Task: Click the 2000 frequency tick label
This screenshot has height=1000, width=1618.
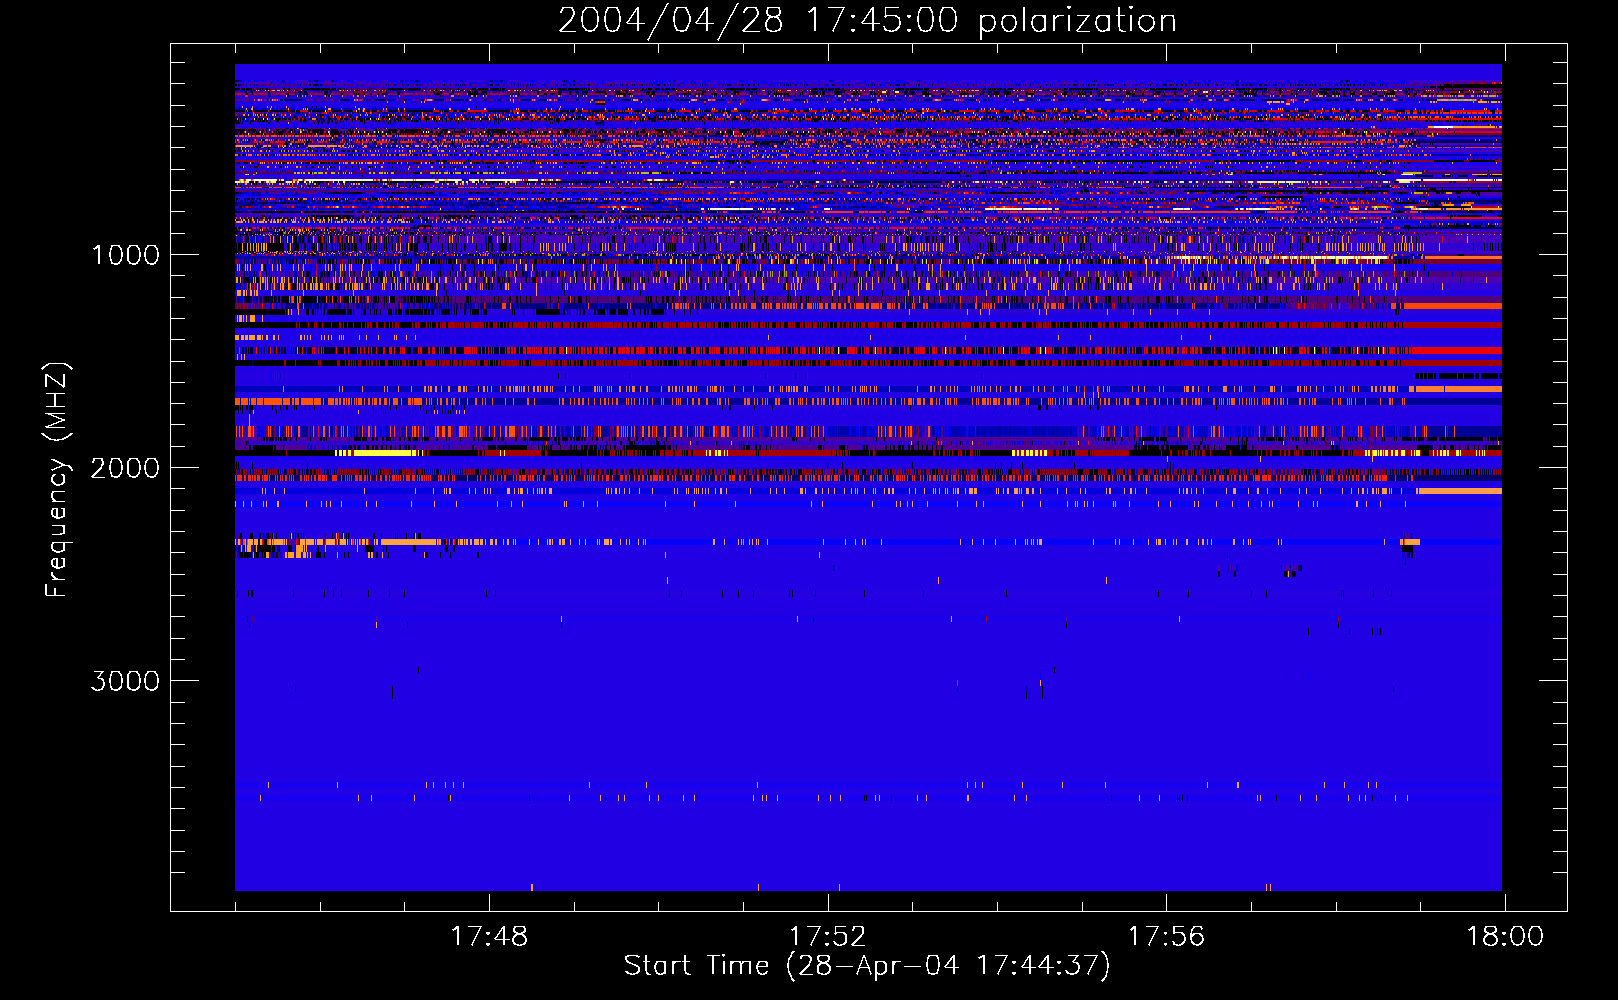Action: [x=125, y=467]
